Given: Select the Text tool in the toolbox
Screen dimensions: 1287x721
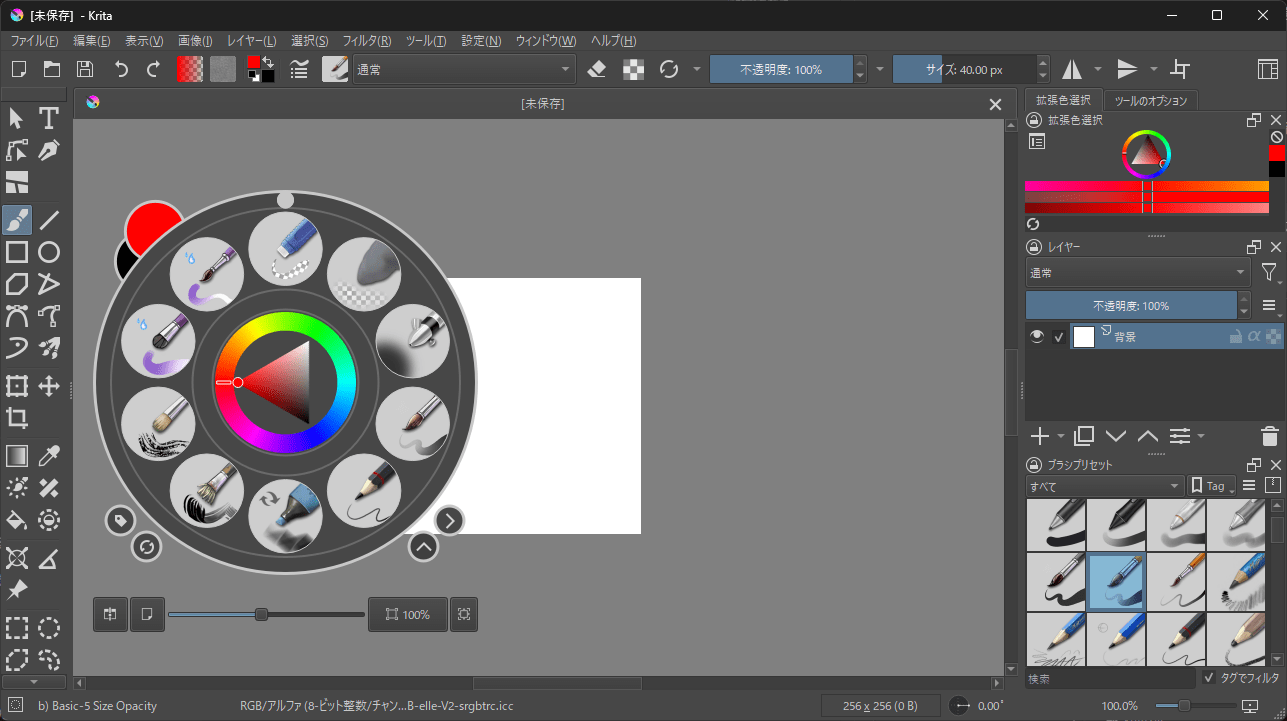Looking at the screenshot, I should 48,117.
